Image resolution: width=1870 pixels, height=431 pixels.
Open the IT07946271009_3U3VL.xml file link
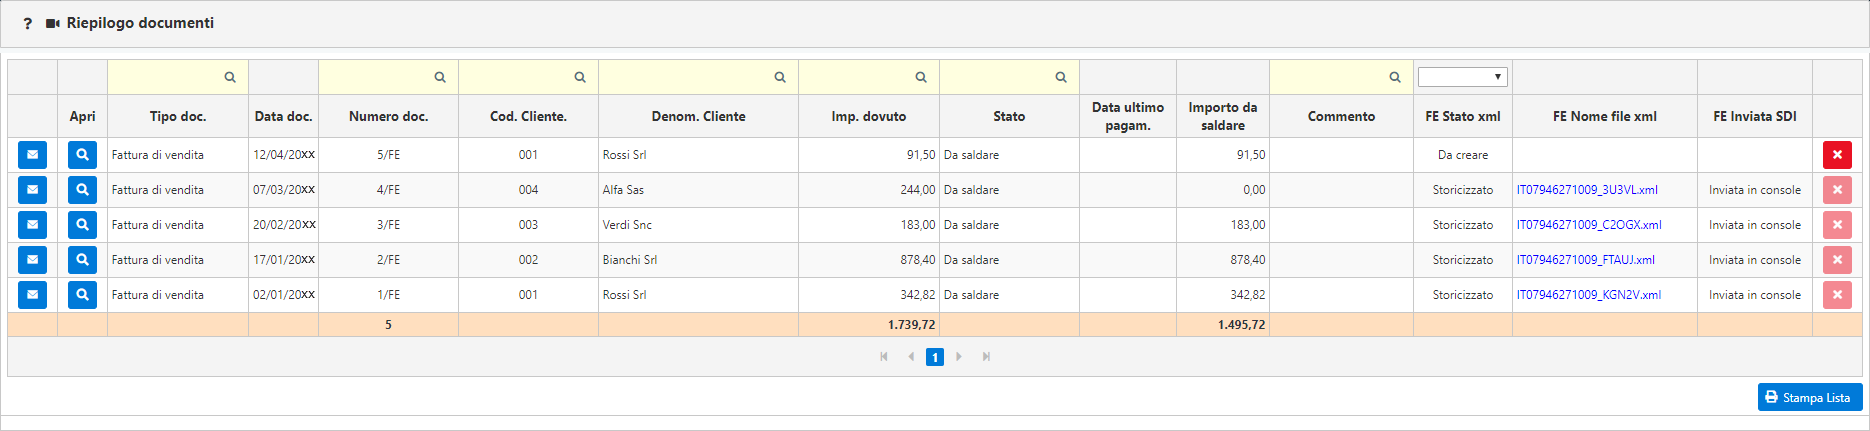point(1587,190)
